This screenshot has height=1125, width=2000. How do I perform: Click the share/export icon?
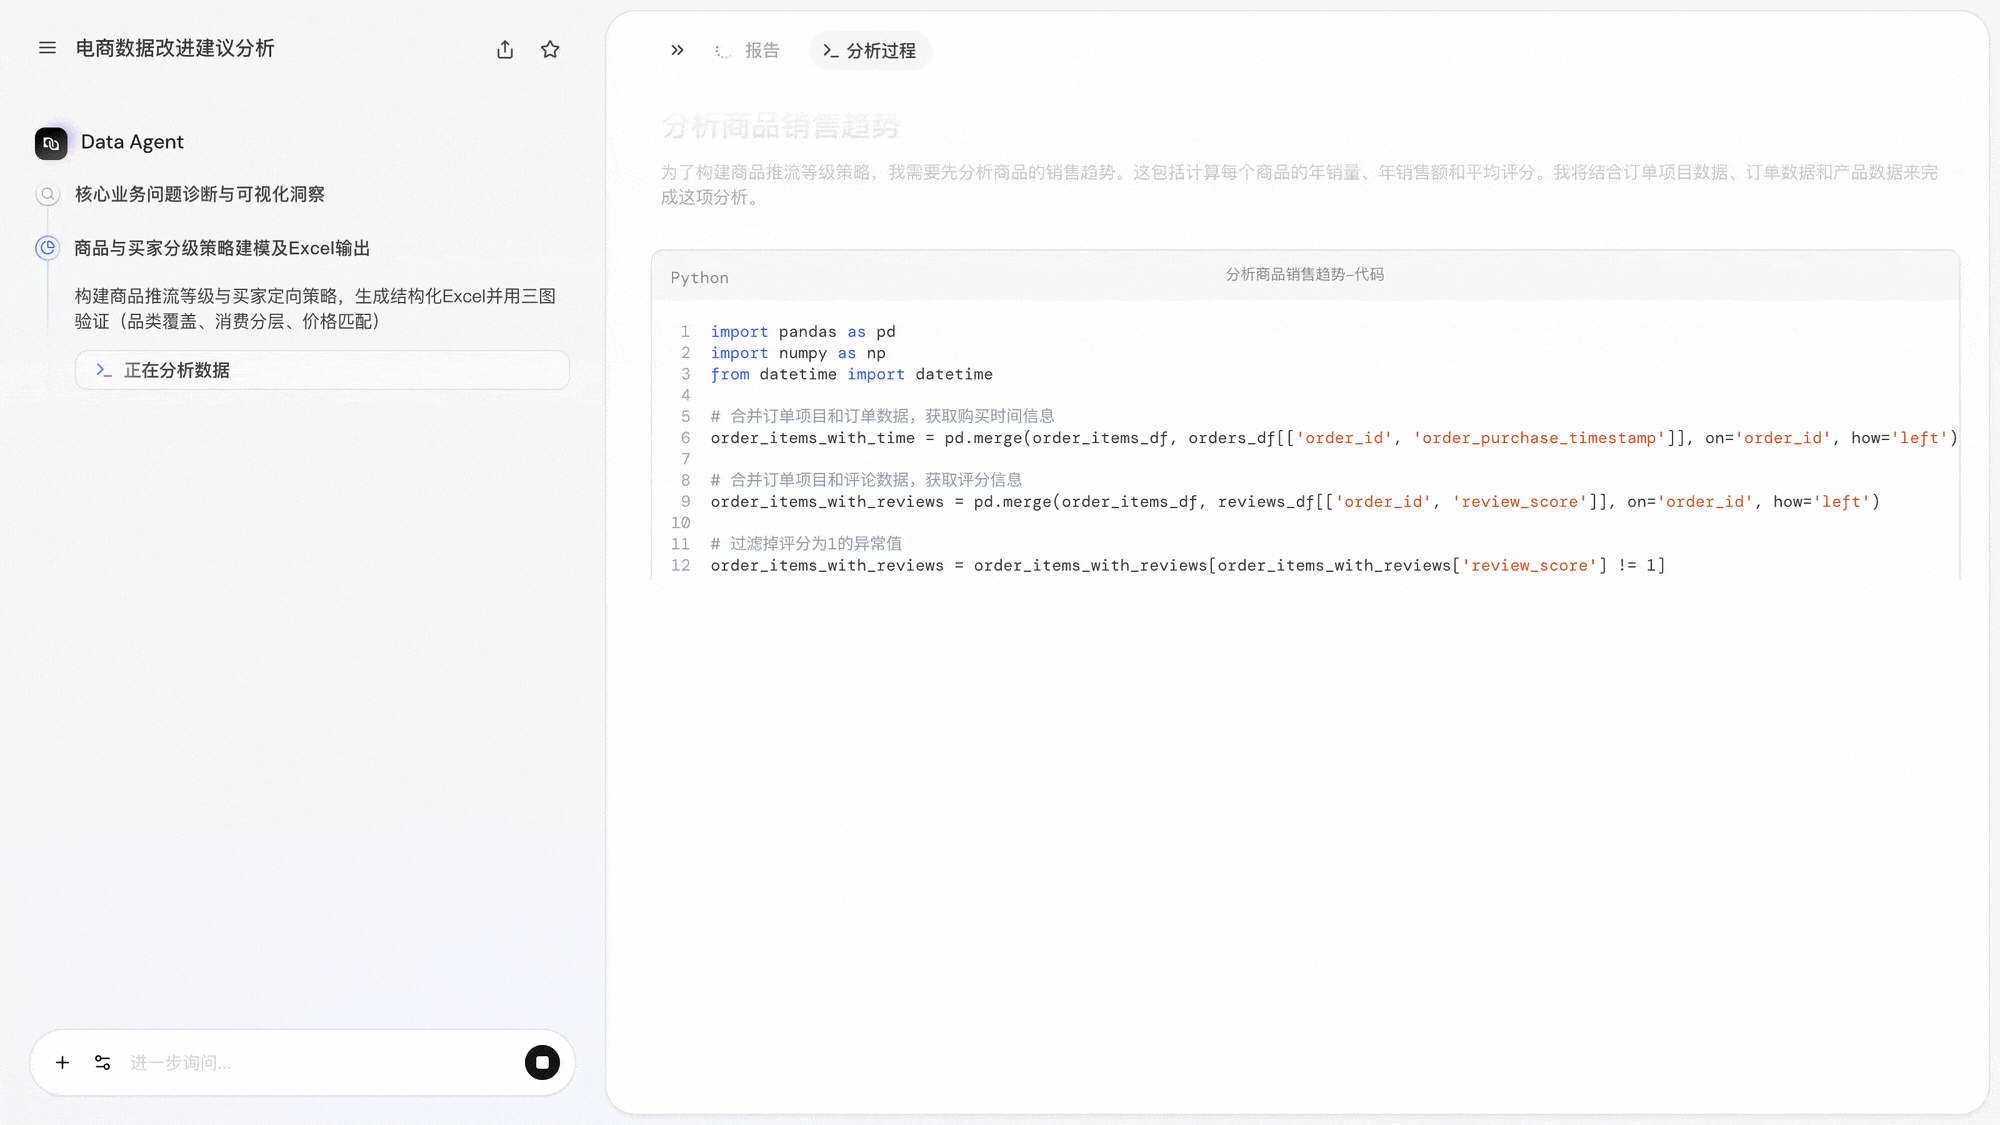(505, 50)
